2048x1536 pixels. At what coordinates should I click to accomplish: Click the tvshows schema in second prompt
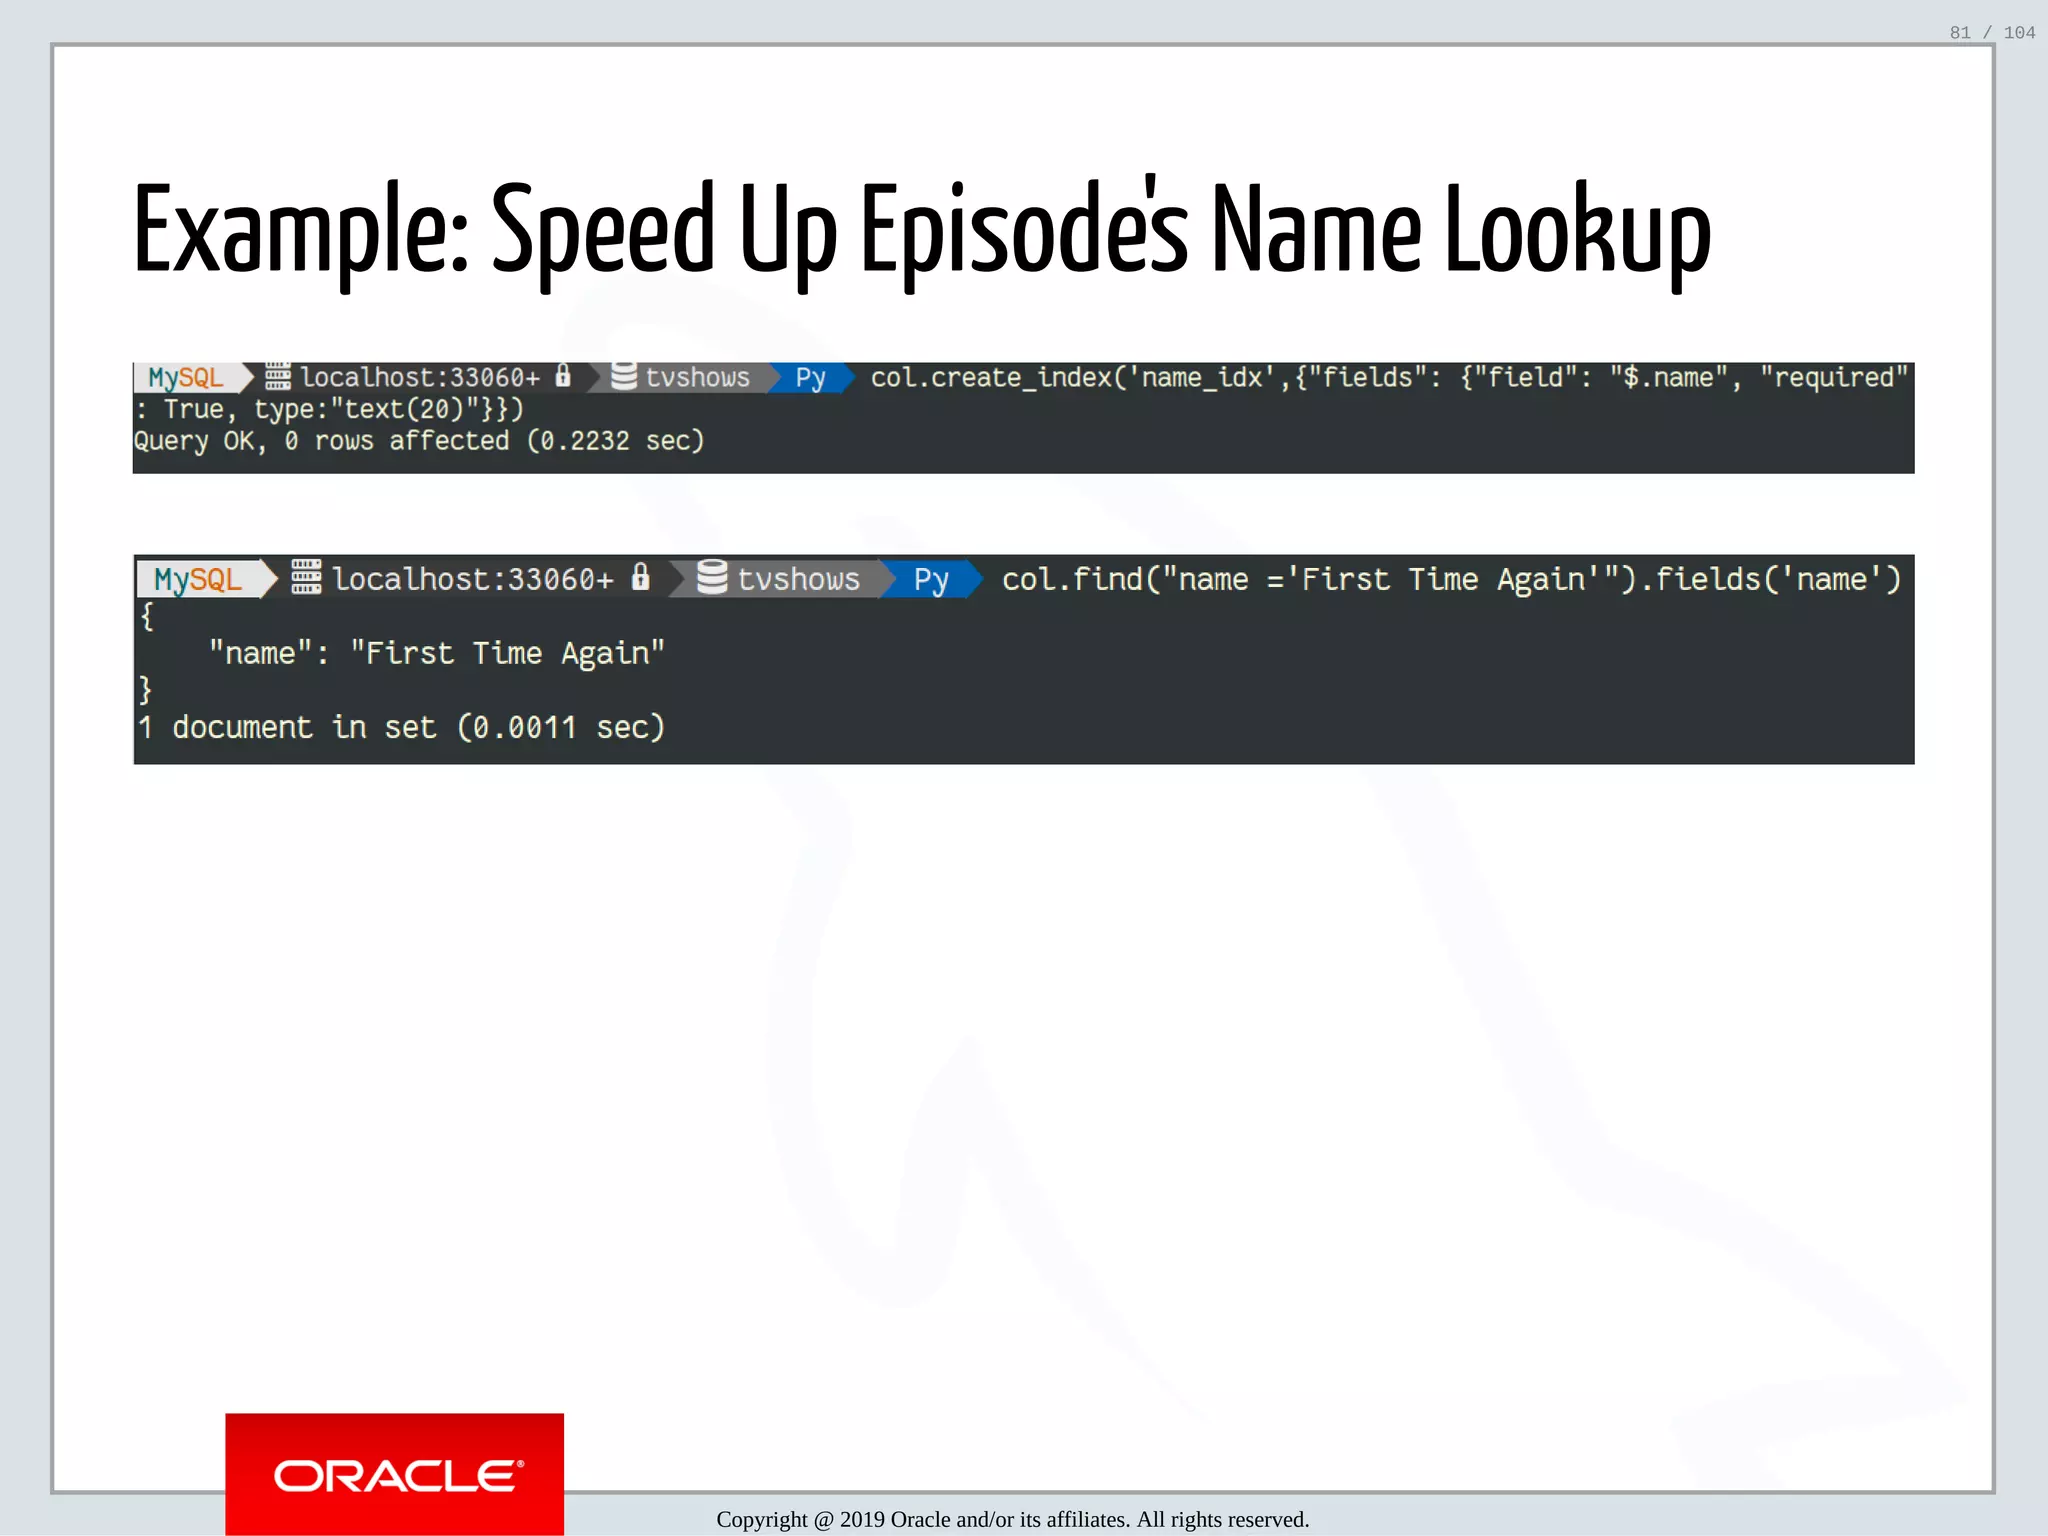click(x=798, y=579)
